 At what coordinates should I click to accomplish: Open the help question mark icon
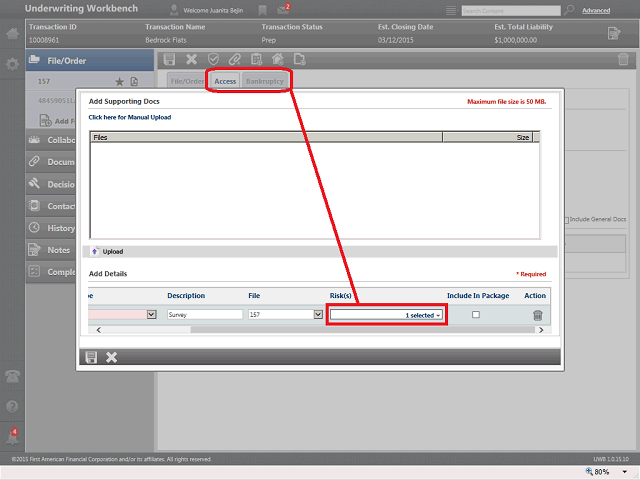pyautogui.click(x=12, y=406)
